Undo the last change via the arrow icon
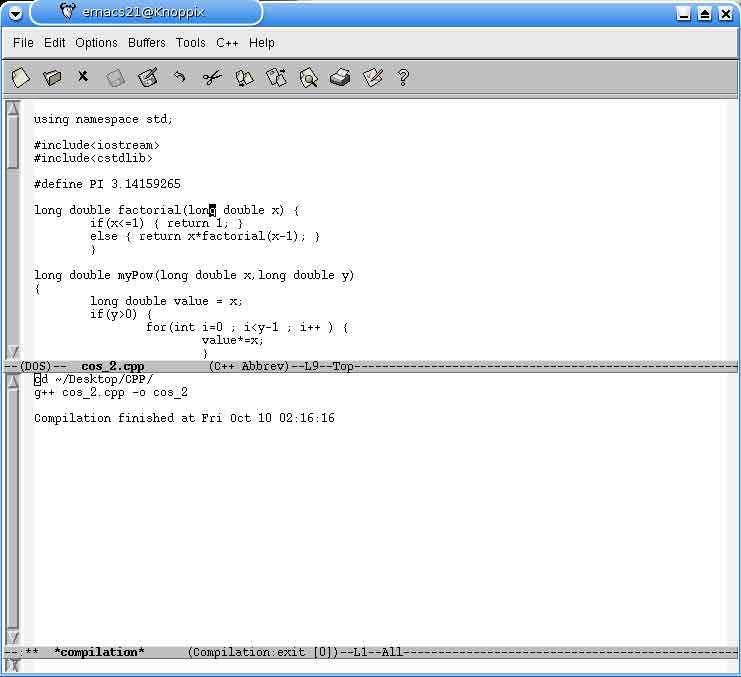Image resolution: width=741 pixels, height=677 pixels. 180,76
